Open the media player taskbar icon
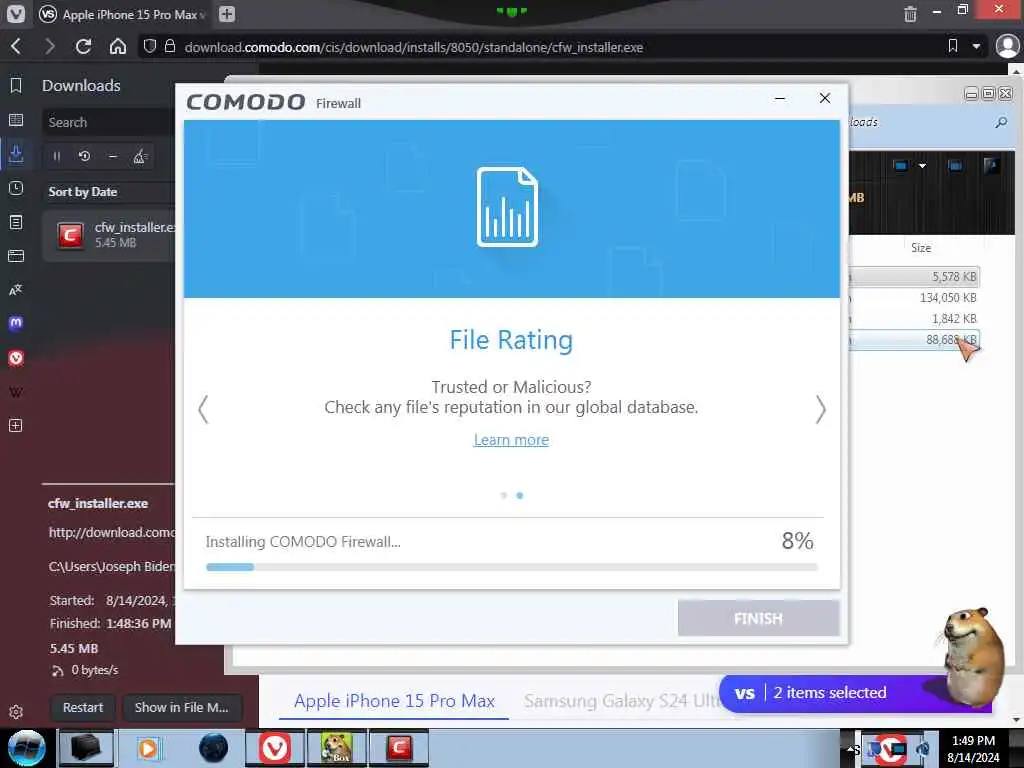Viewport: 1024px width, 768px height. (148, 748)
